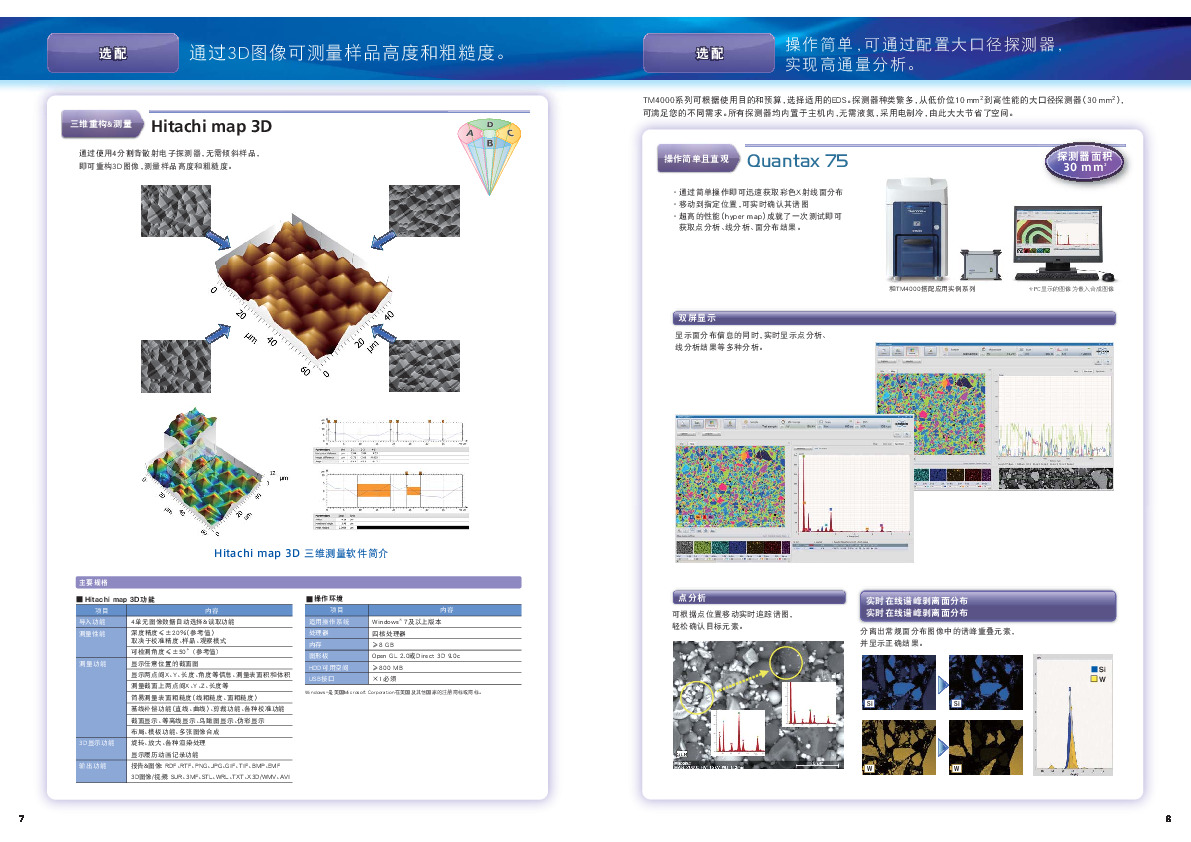Click the 移动到指定位置,可实时确认其谱图 bullet
The image size is (1191, 842).
(x=741, y=204)
